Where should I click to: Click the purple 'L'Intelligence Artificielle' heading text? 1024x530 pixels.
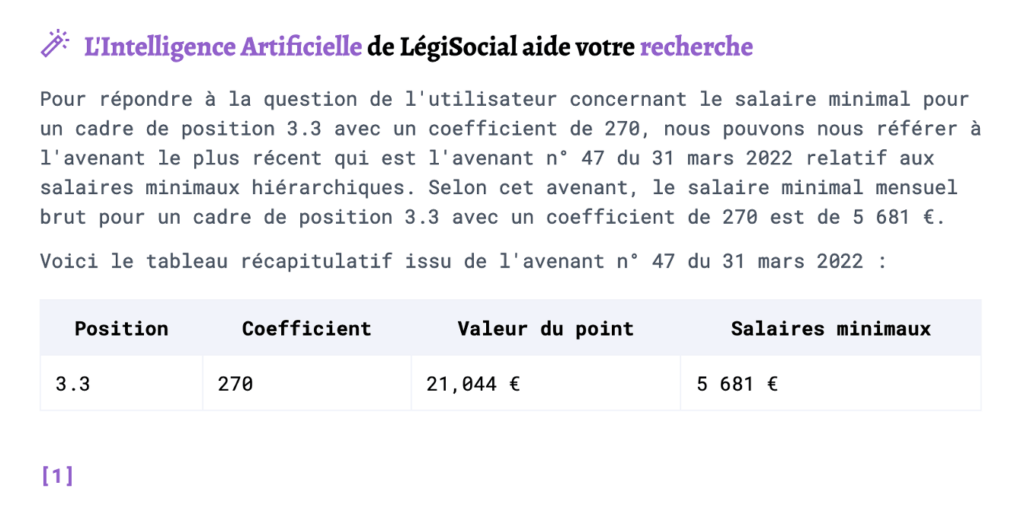pos(223,47)
